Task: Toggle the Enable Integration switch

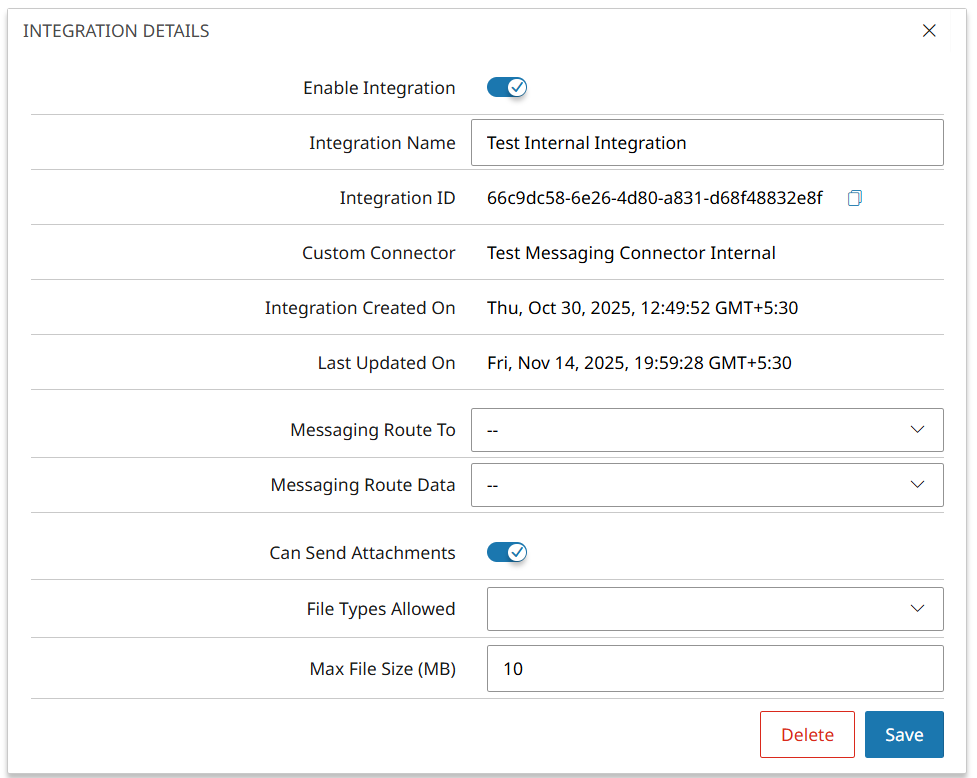Action: 507,87
